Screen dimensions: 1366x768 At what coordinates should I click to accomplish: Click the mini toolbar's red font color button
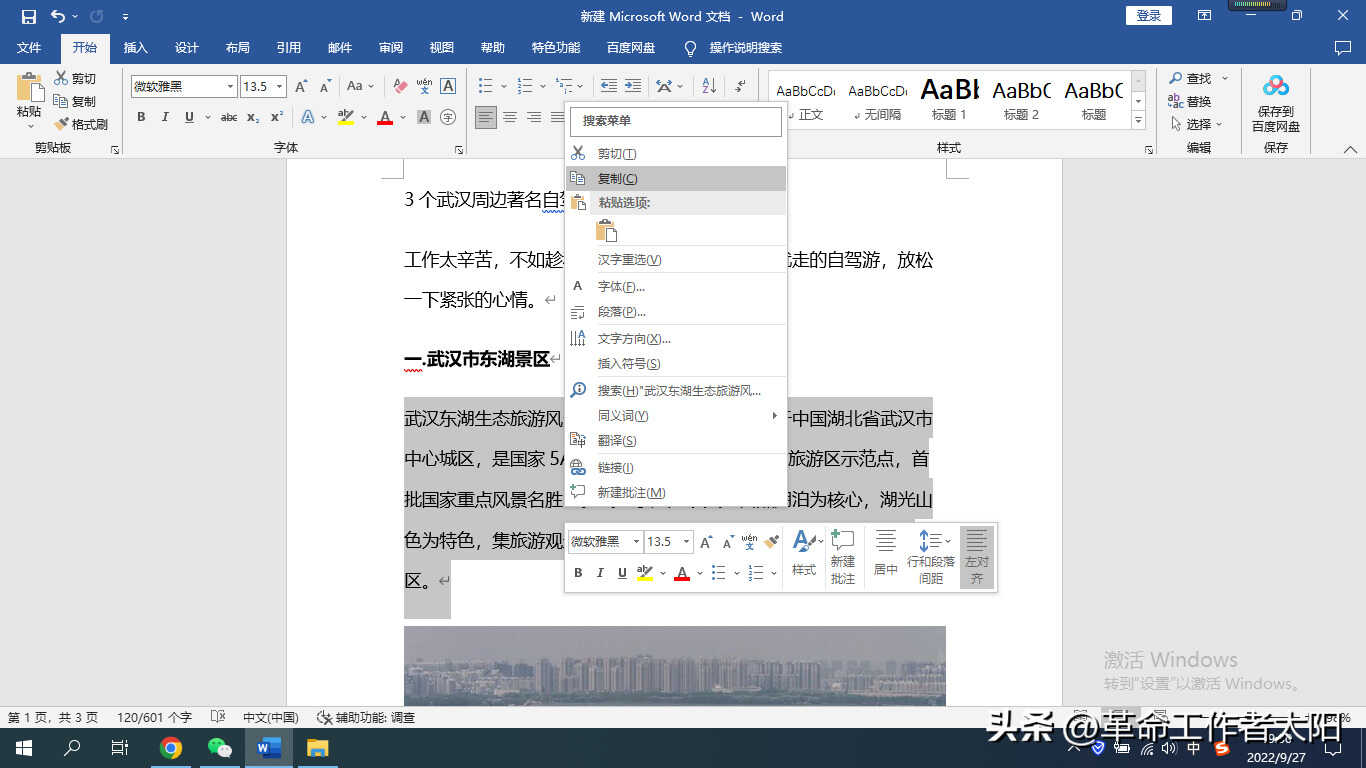point(682,573)
